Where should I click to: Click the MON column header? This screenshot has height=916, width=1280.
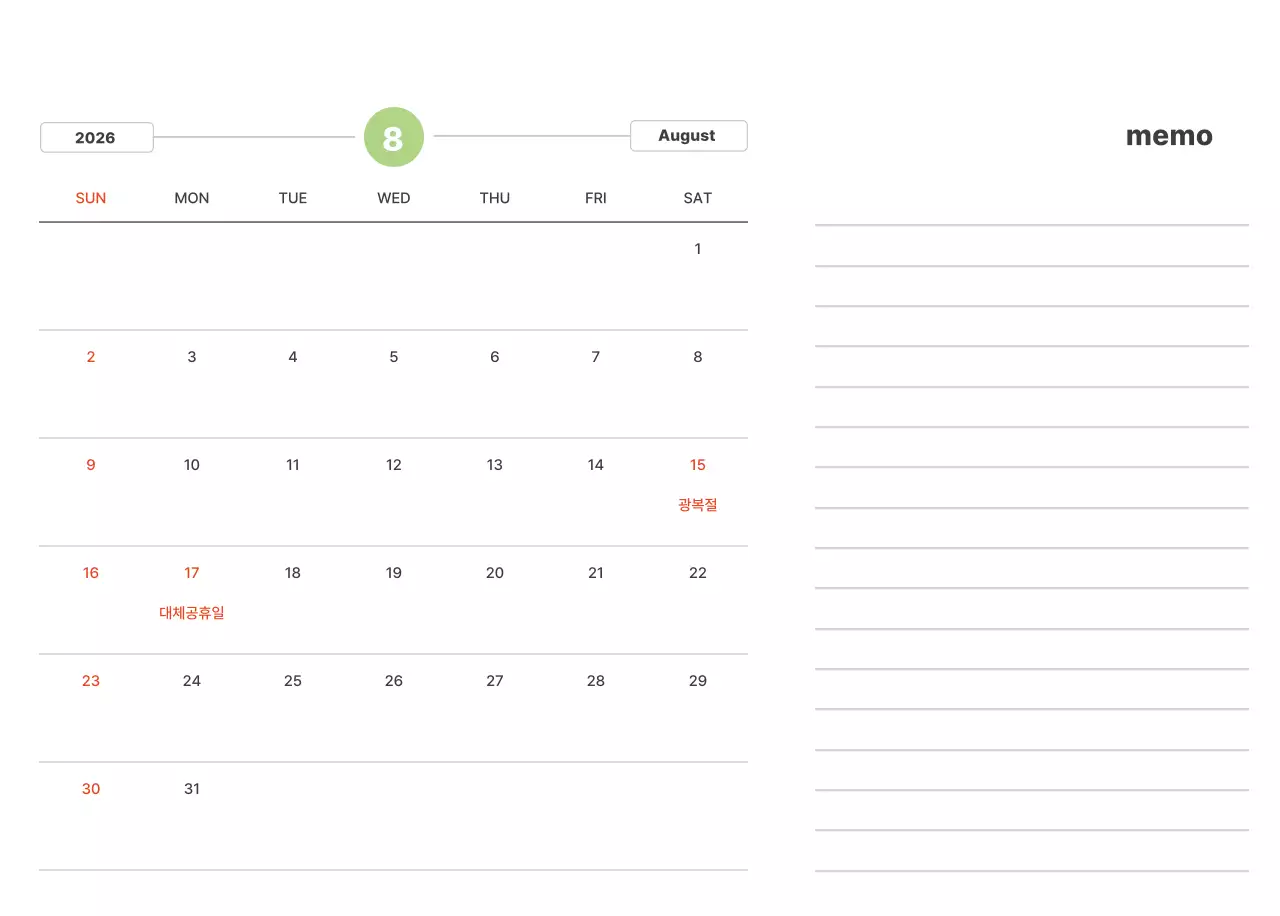coord(192,198)
